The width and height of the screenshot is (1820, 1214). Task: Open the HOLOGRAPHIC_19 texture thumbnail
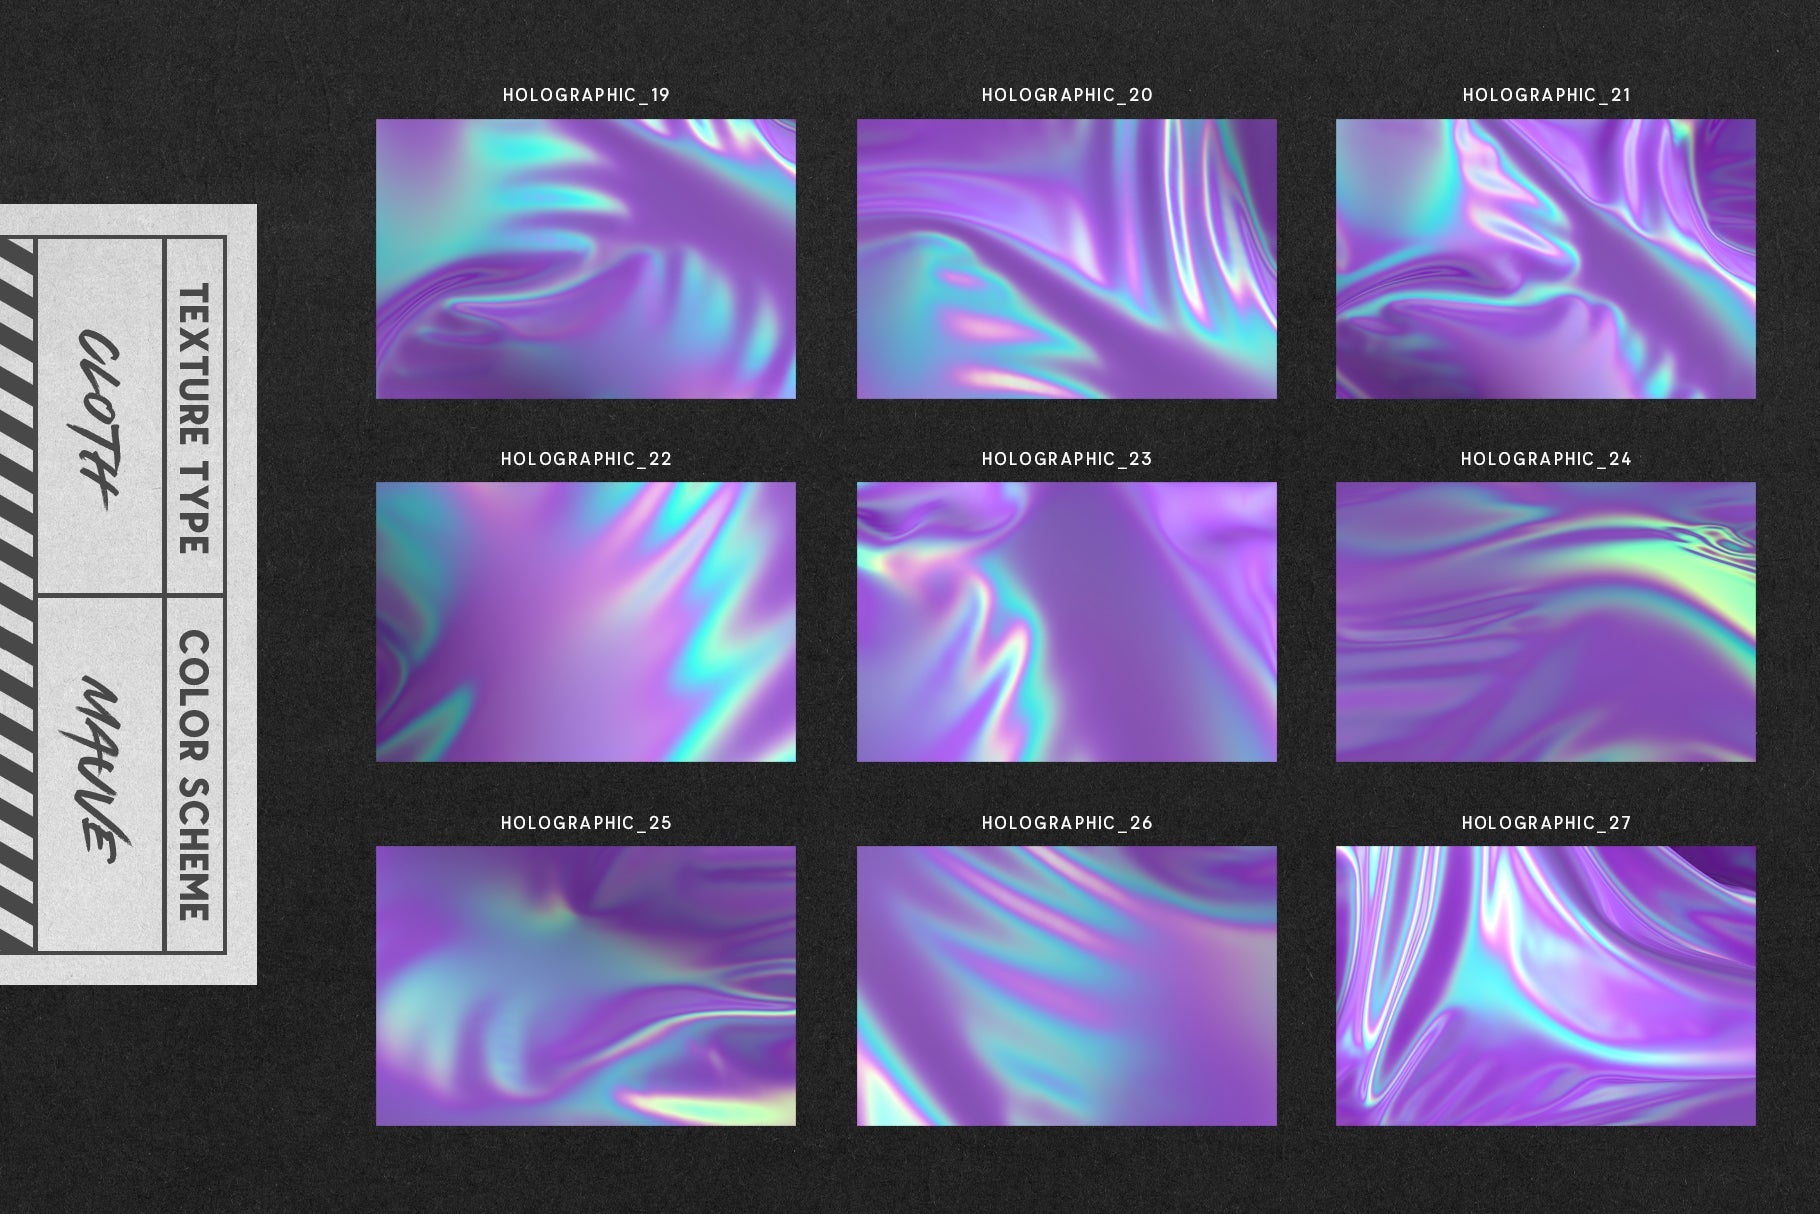click(x=585, y=260)
